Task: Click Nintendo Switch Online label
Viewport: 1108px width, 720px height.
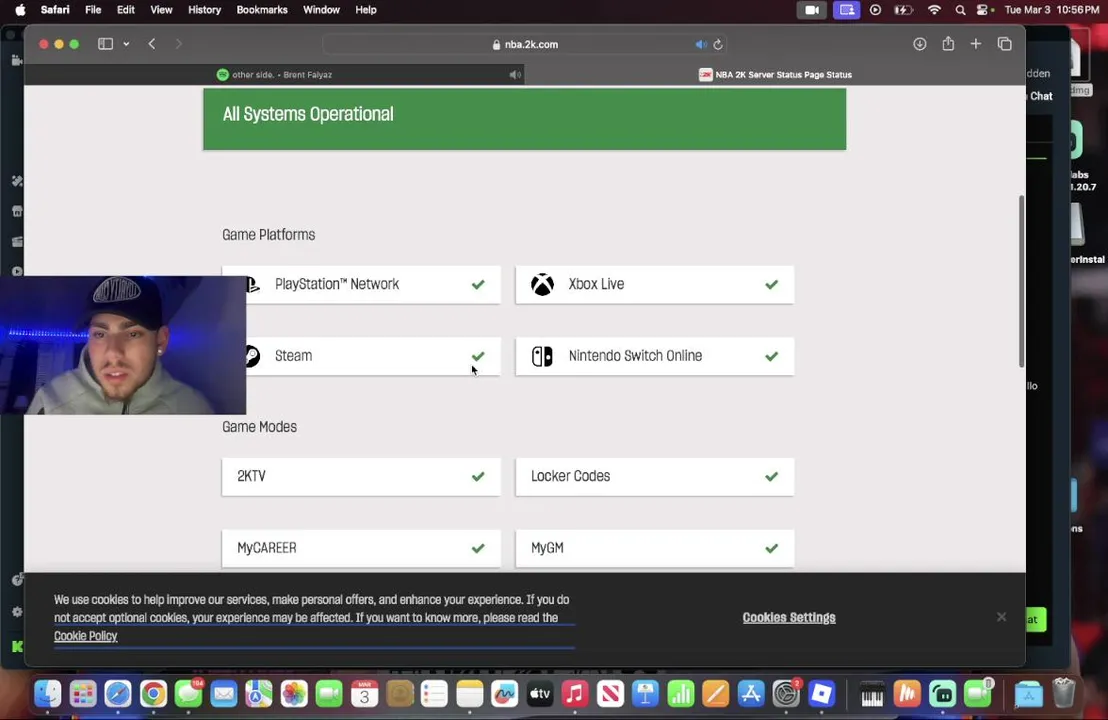Action: (x=635, y=355)
